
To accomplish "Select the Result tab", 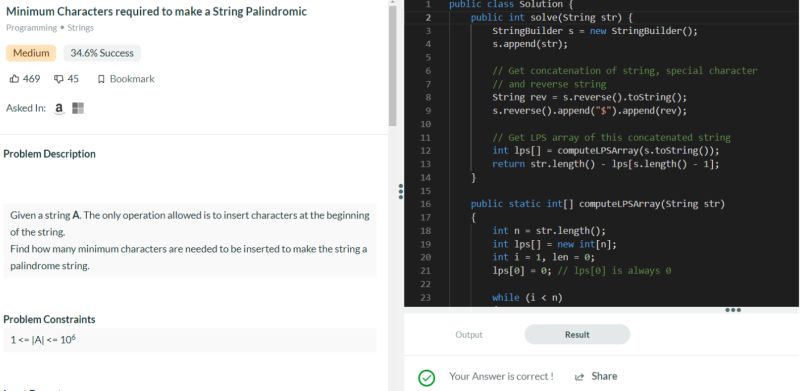I will pyautogui.click(x=577, y=335).
